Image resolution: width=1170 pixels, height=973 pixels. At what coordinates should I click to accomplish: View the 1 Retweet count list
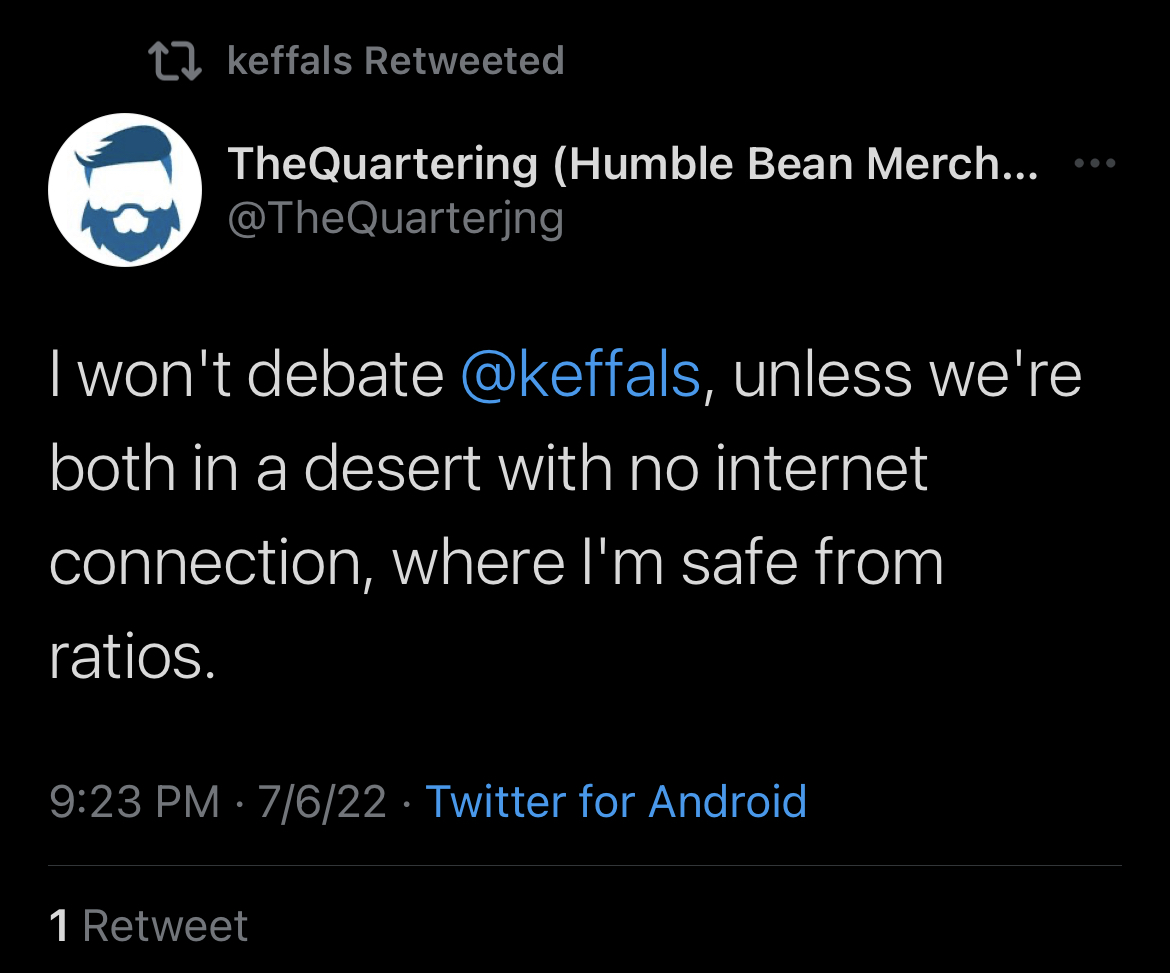pyautogui.click(x=148, y=926)
